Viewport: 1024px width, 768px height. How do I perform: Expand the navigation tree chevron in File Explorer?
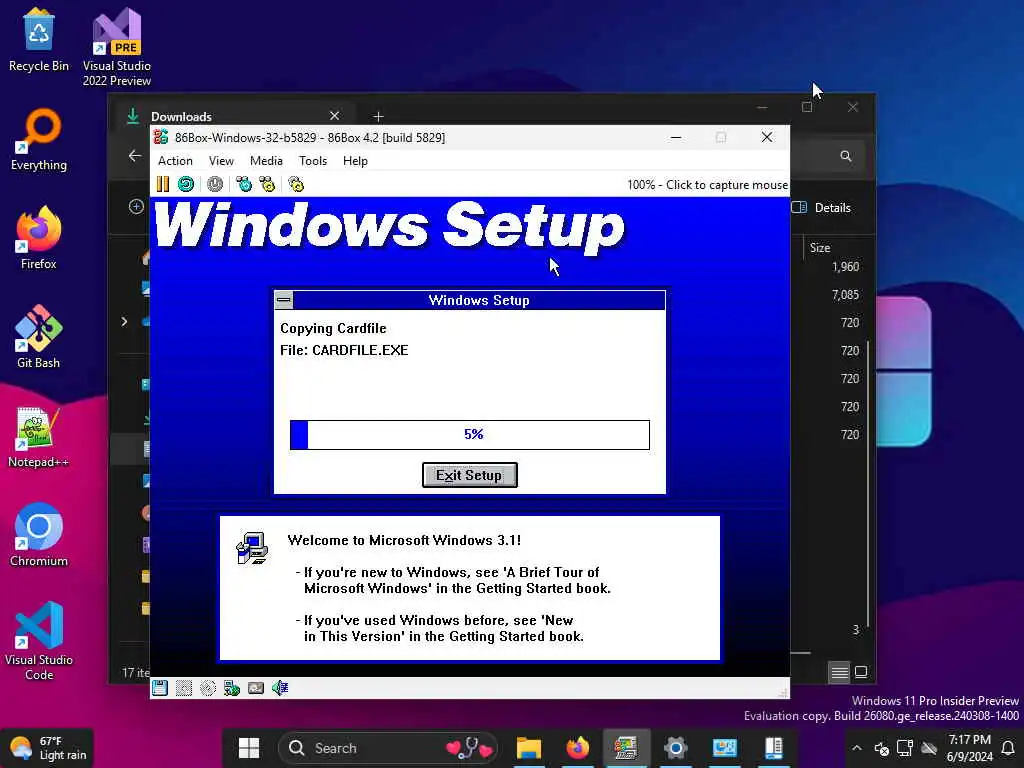pyautogui.click(x=124, y=321)
